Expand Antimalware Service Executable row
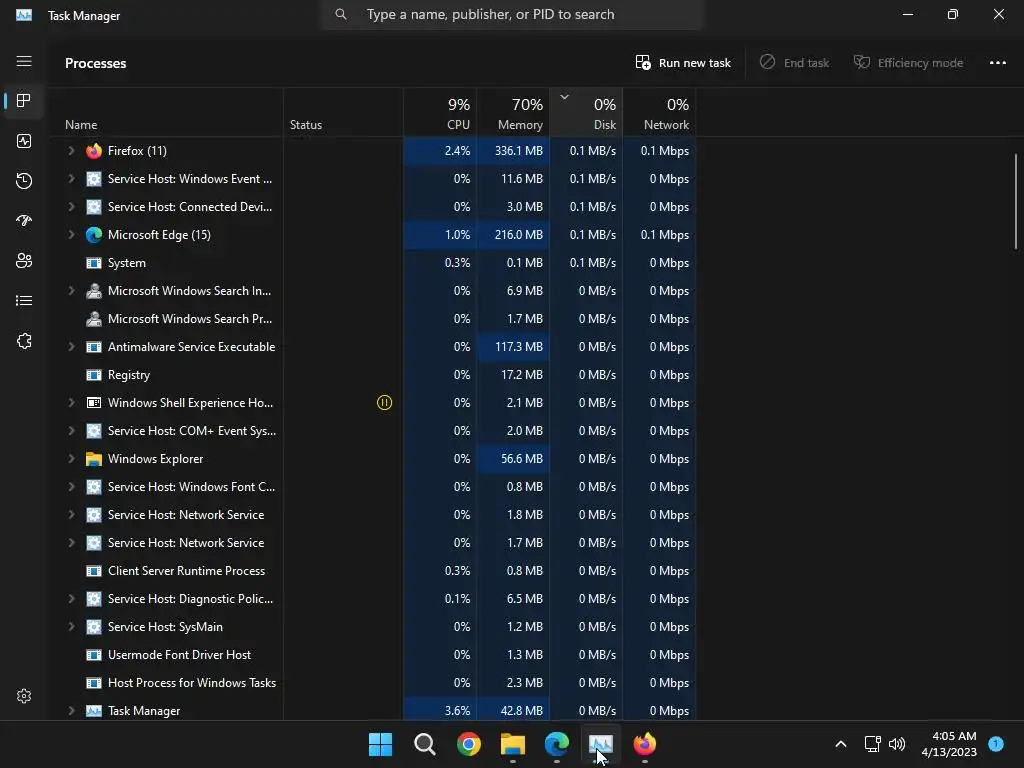 71,347
